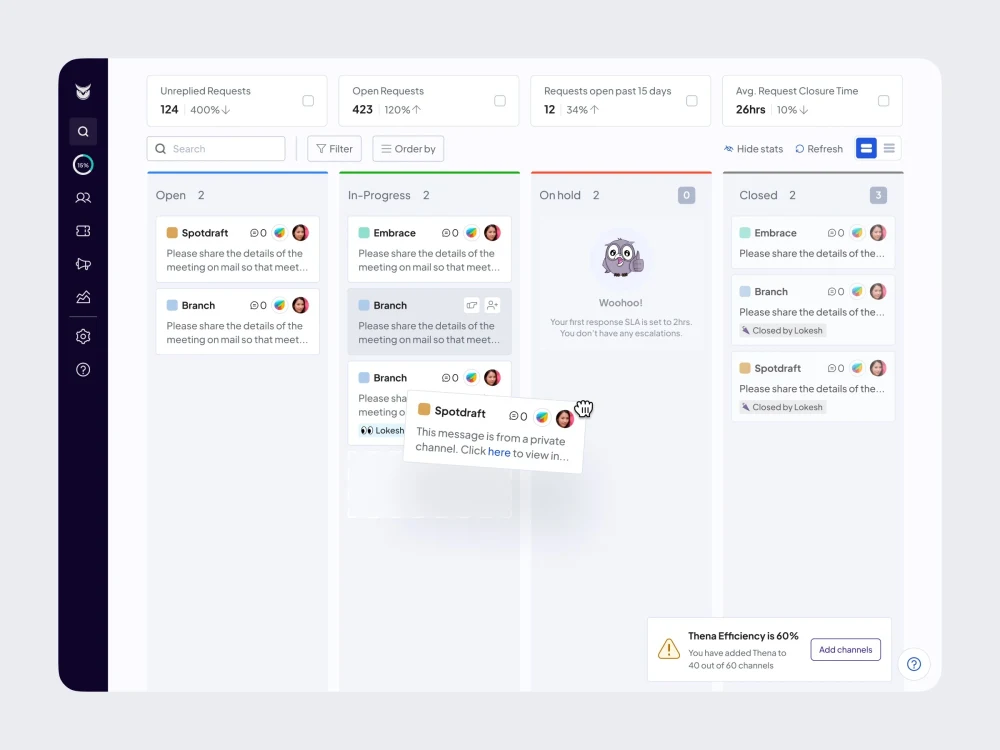The width and height of the screenshot is (1000, 750).
Task: Open the tickets sidebar icon
Action: point(83,231)
